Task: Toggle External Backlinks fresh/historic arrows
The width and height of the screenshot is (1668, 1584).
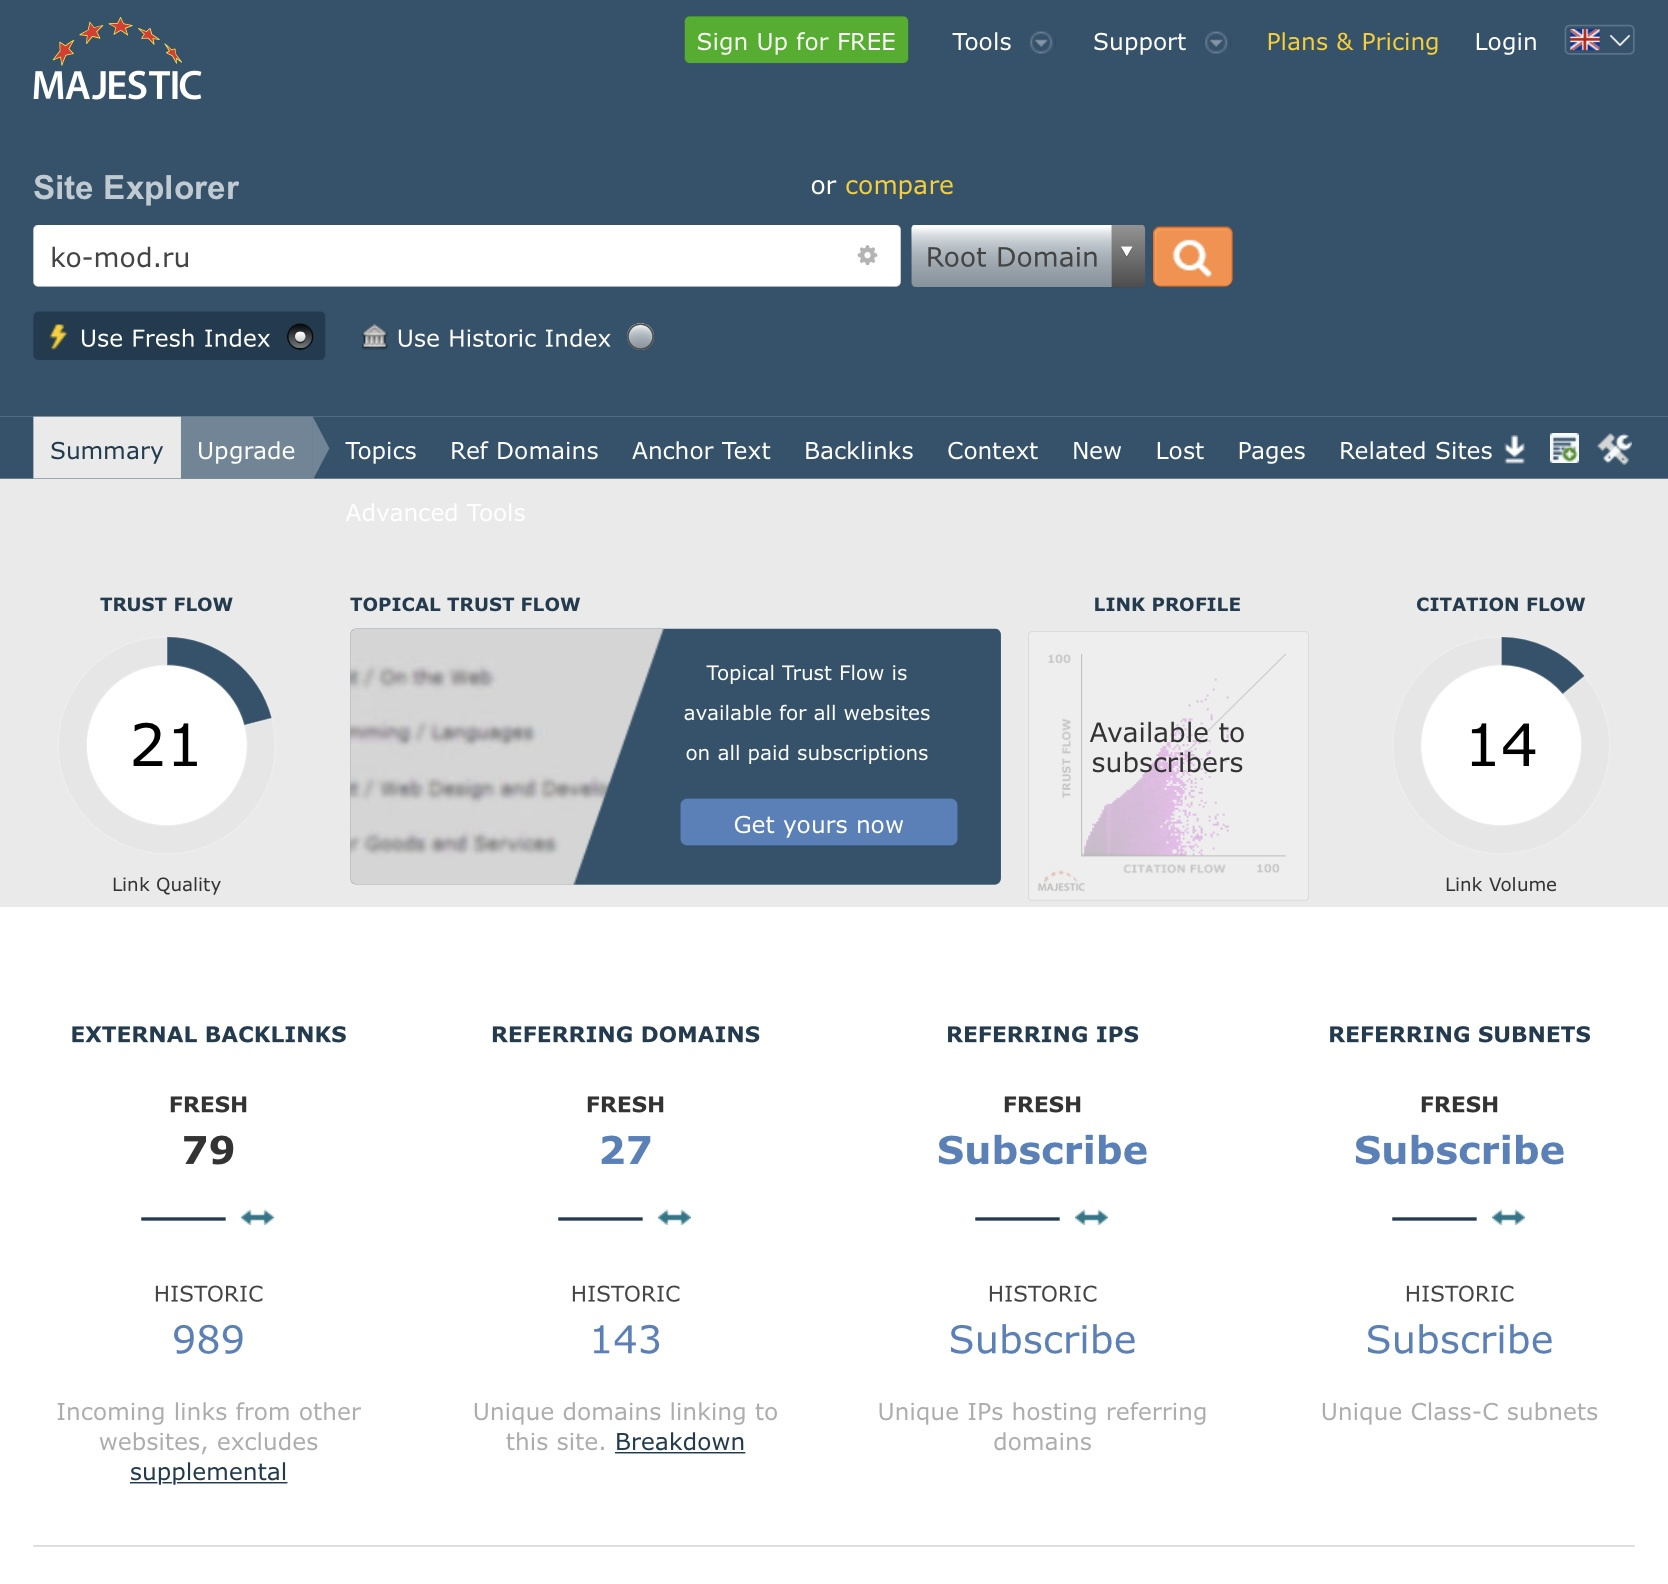Action: tap(258, 1217)
